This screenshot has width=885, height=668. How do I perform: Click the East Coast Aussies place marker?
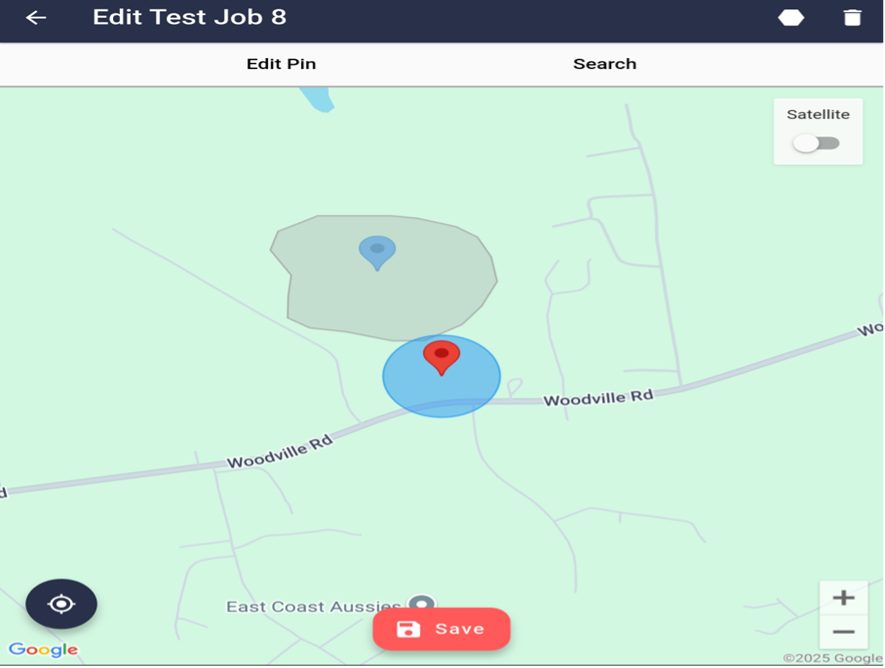[424, 605]
